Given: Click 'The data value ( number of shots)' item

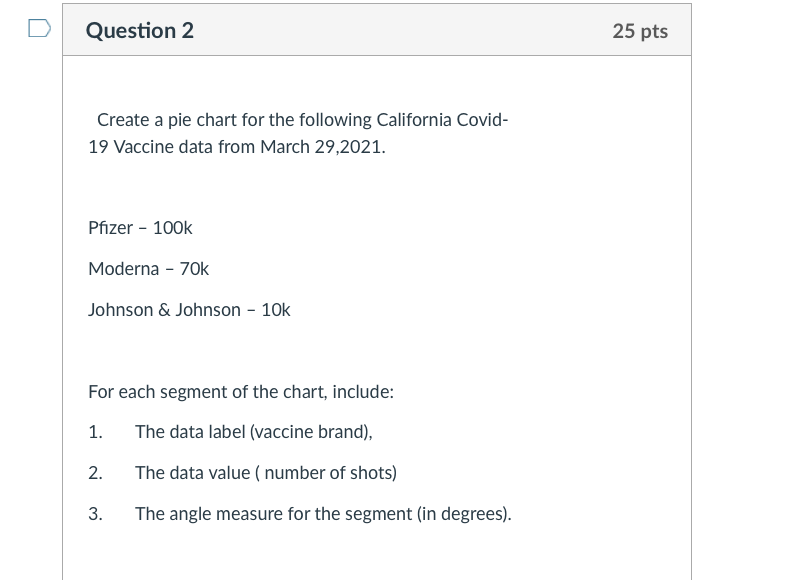Looking at the screenshot, I should pyautogui.click(x=266, y=473).
